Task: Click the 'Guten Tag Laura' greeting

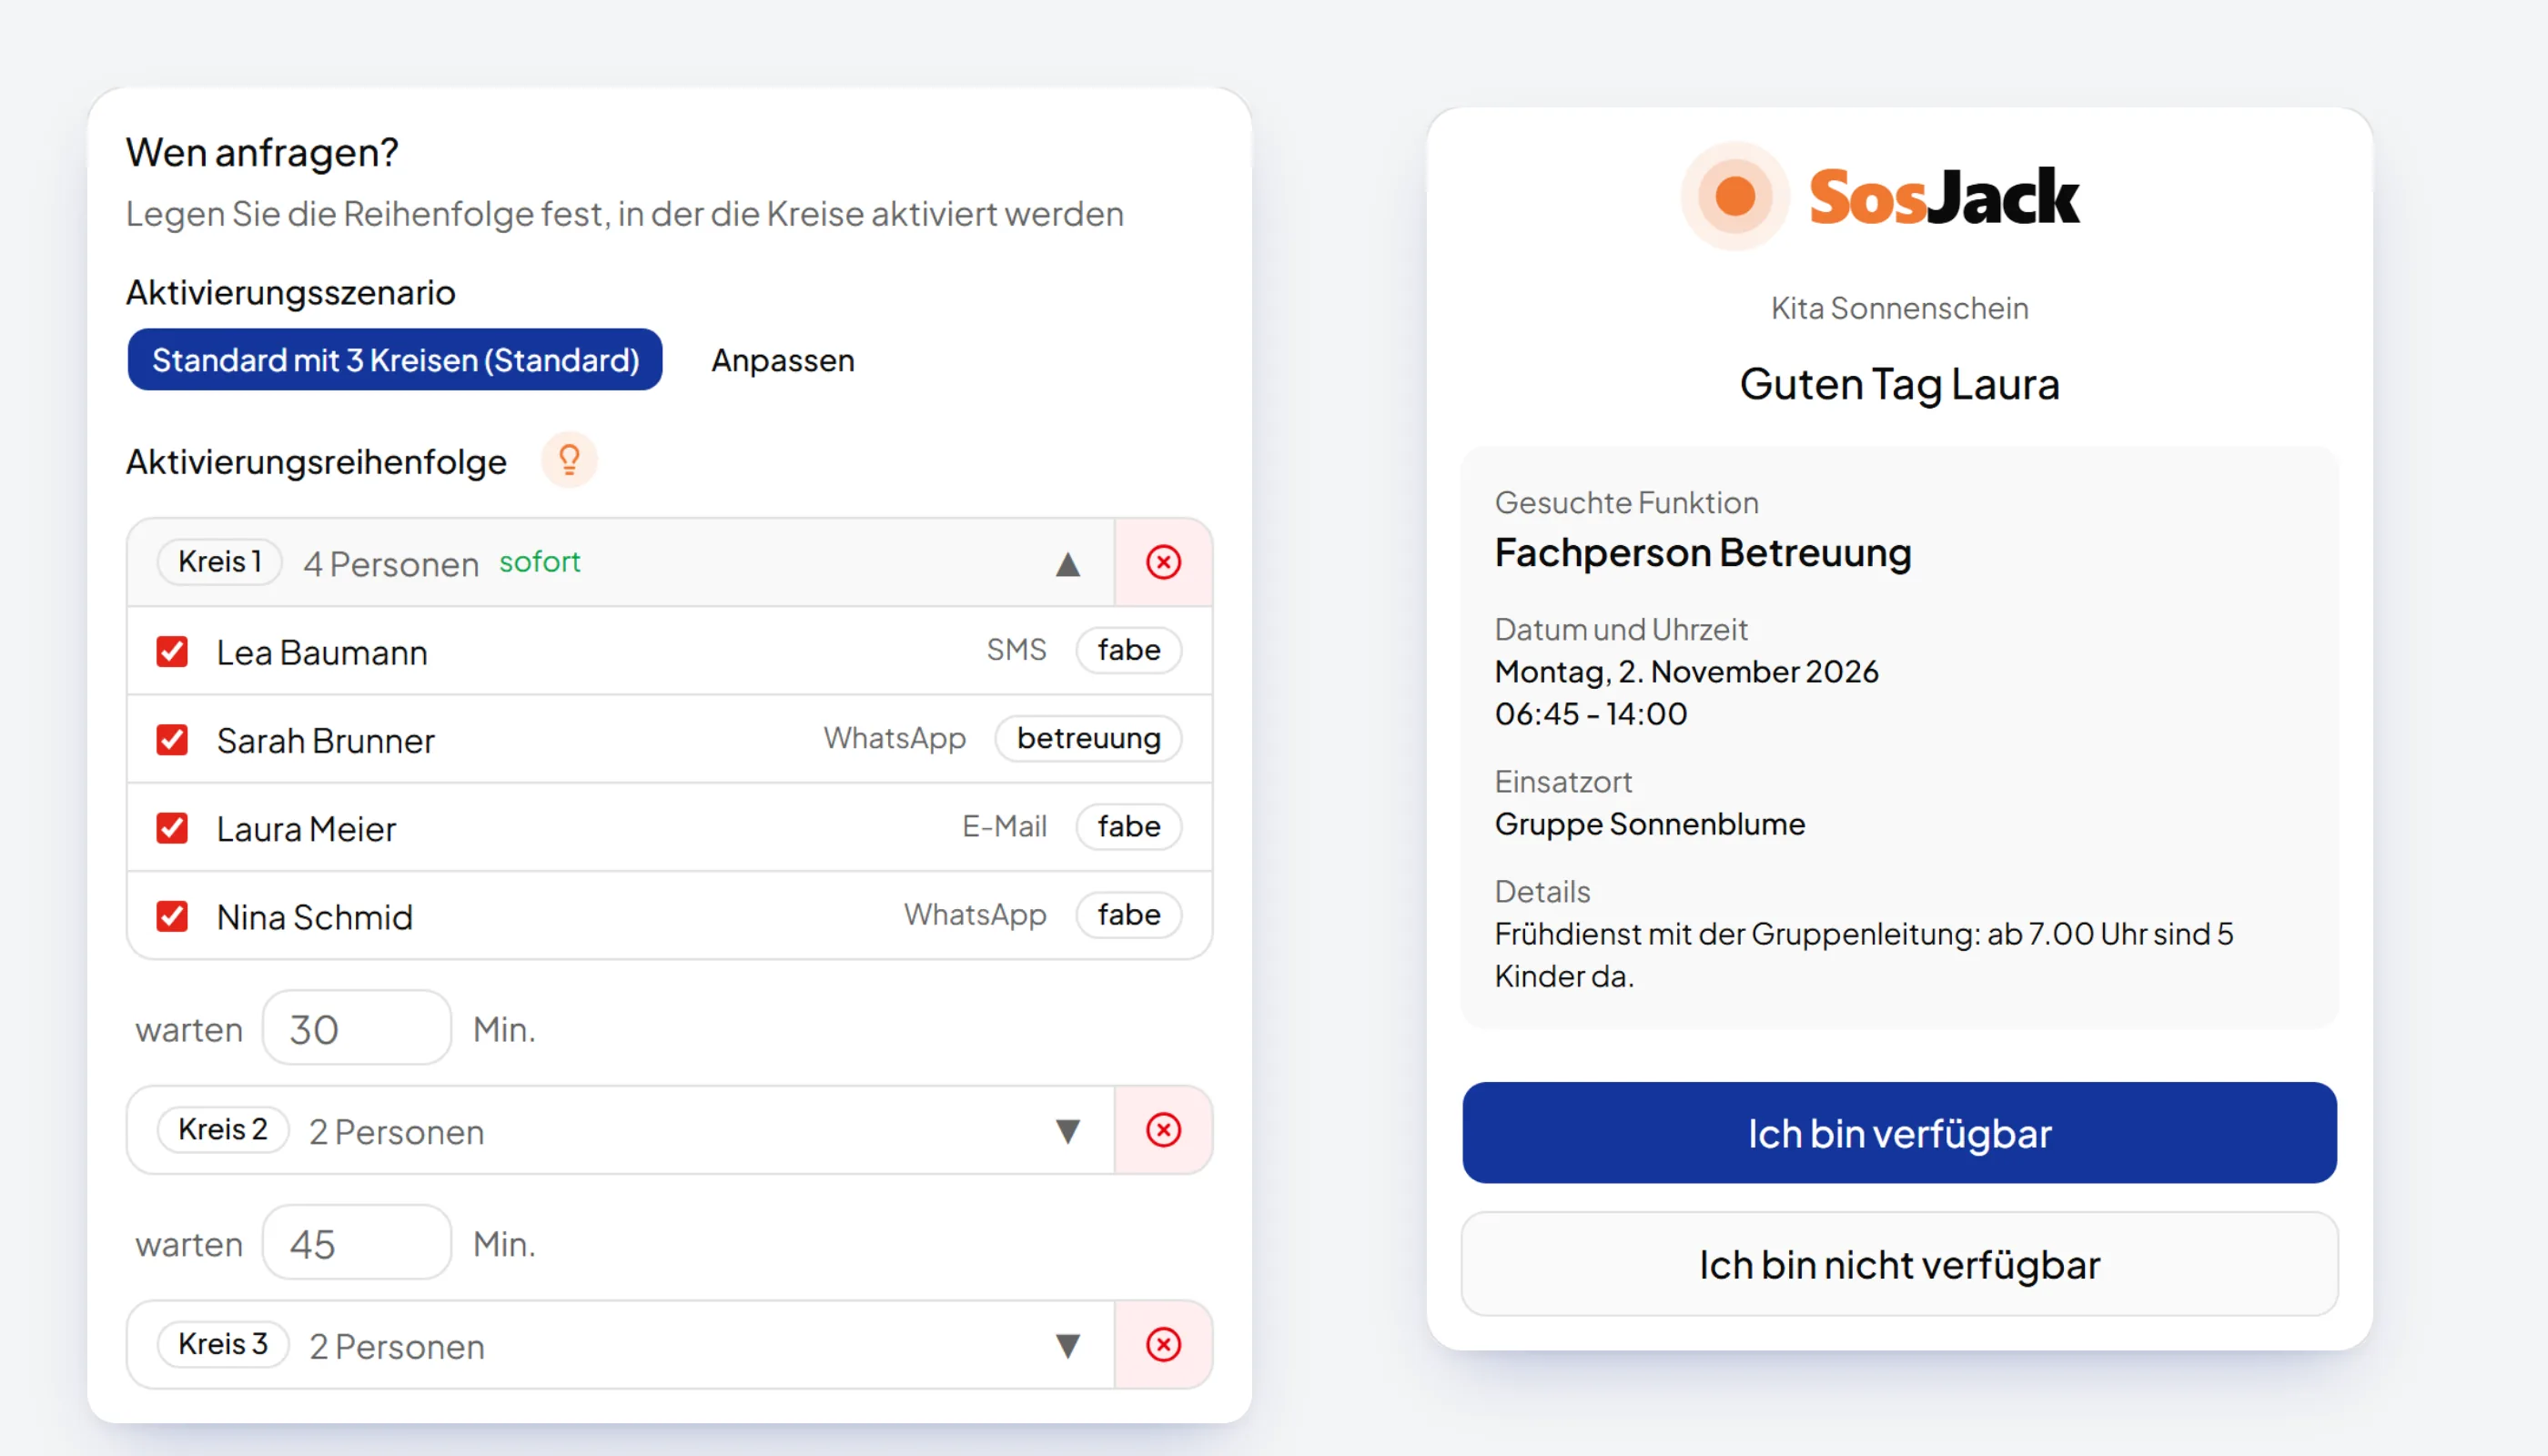Action: click(x=1899, y=384)
